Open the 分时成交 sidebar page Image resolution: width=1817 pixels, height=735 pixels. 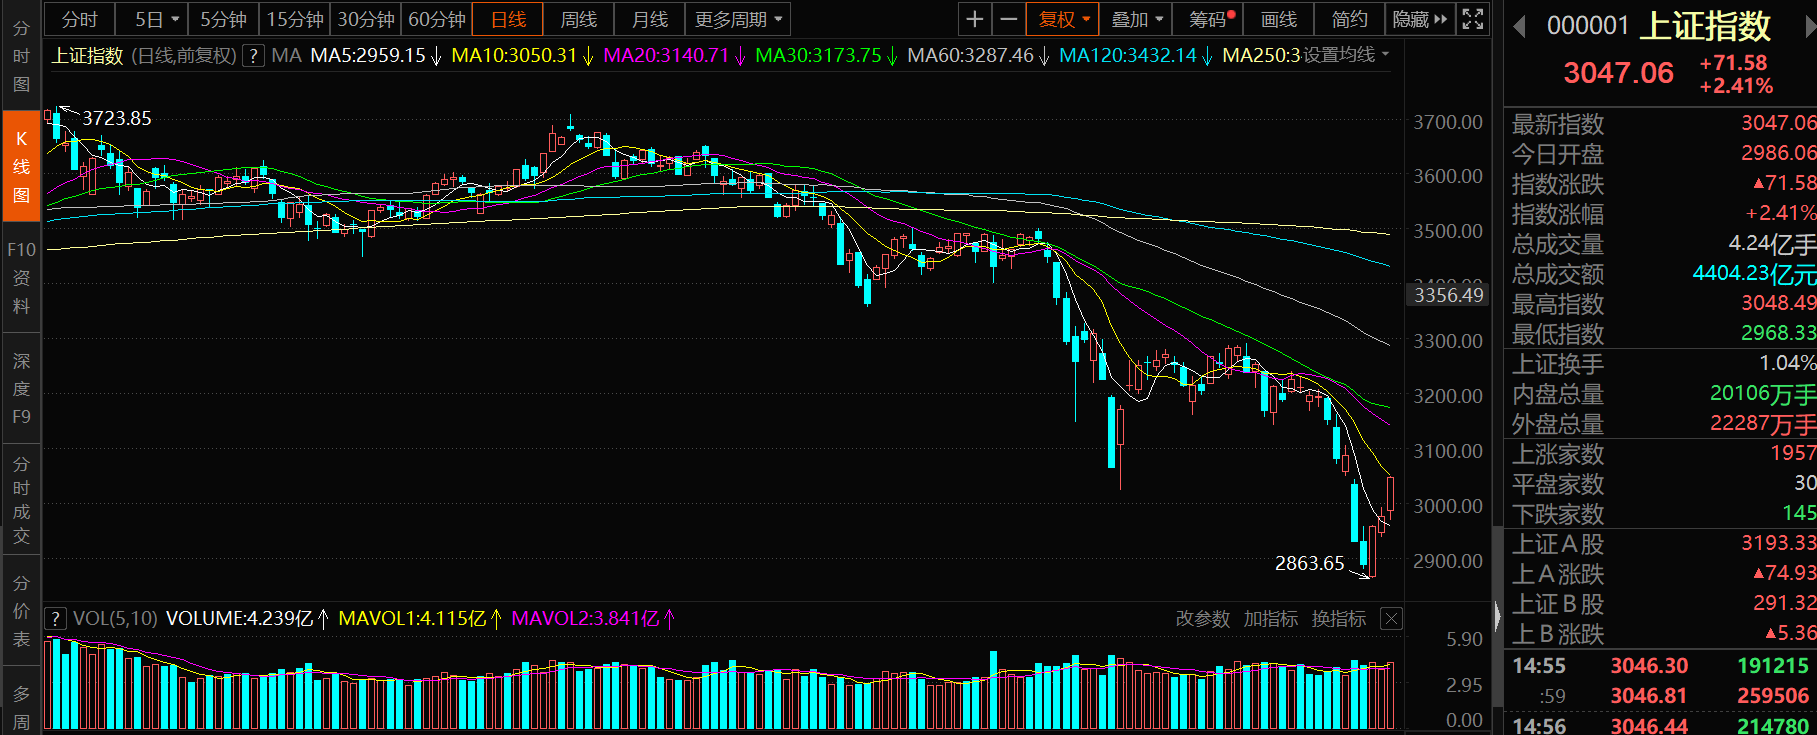(x=21, y=500)
